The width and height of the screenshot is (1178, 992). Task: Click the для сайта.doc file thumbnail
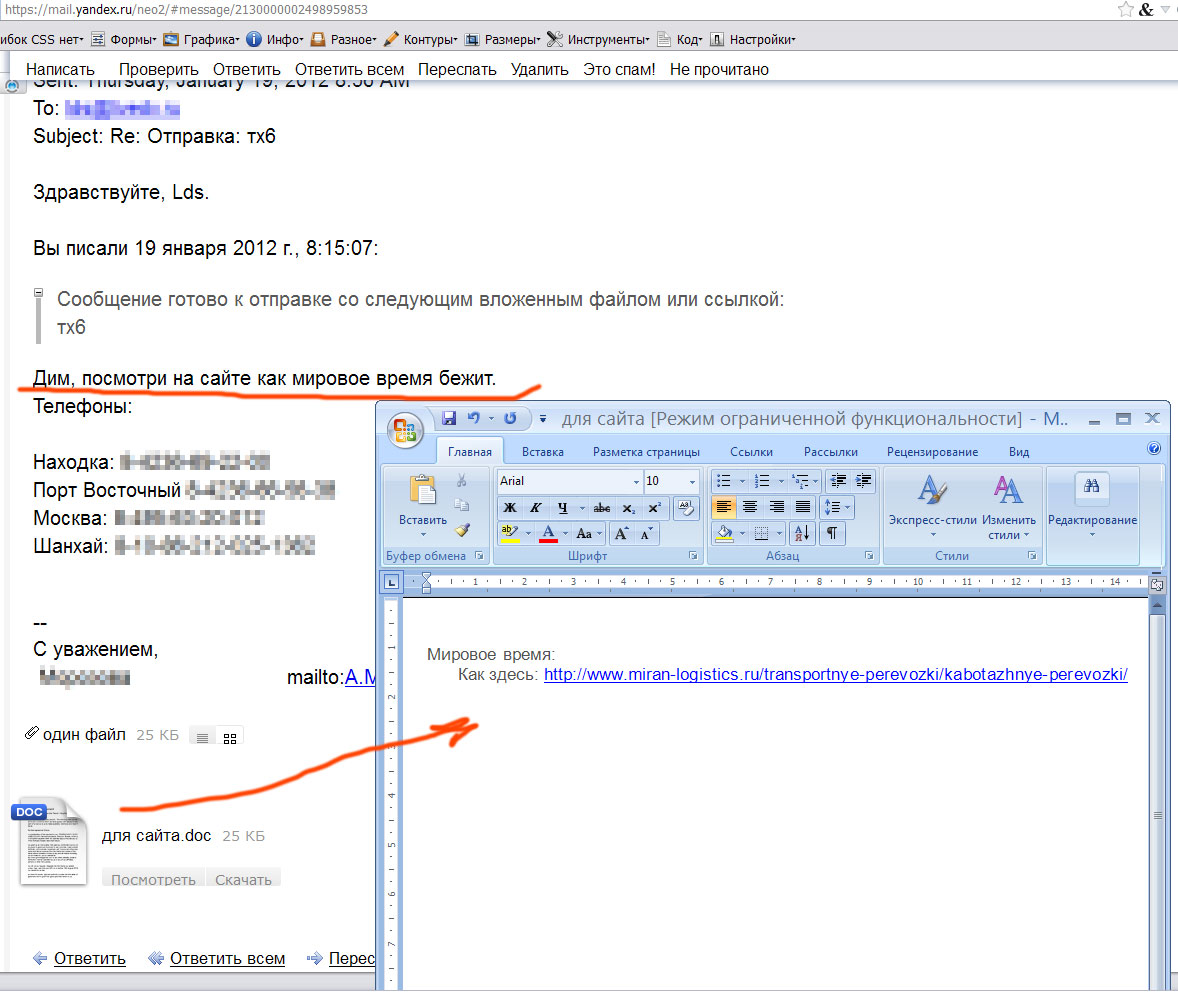point(52,841)
